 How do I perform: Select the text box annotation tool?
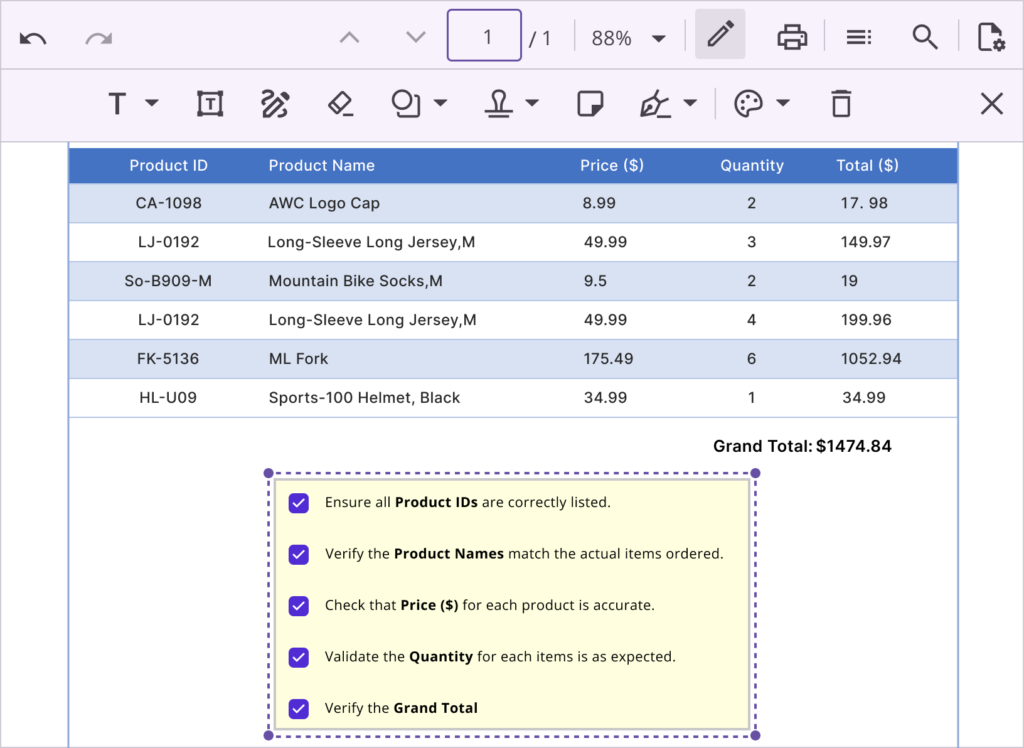click(209, 103)
